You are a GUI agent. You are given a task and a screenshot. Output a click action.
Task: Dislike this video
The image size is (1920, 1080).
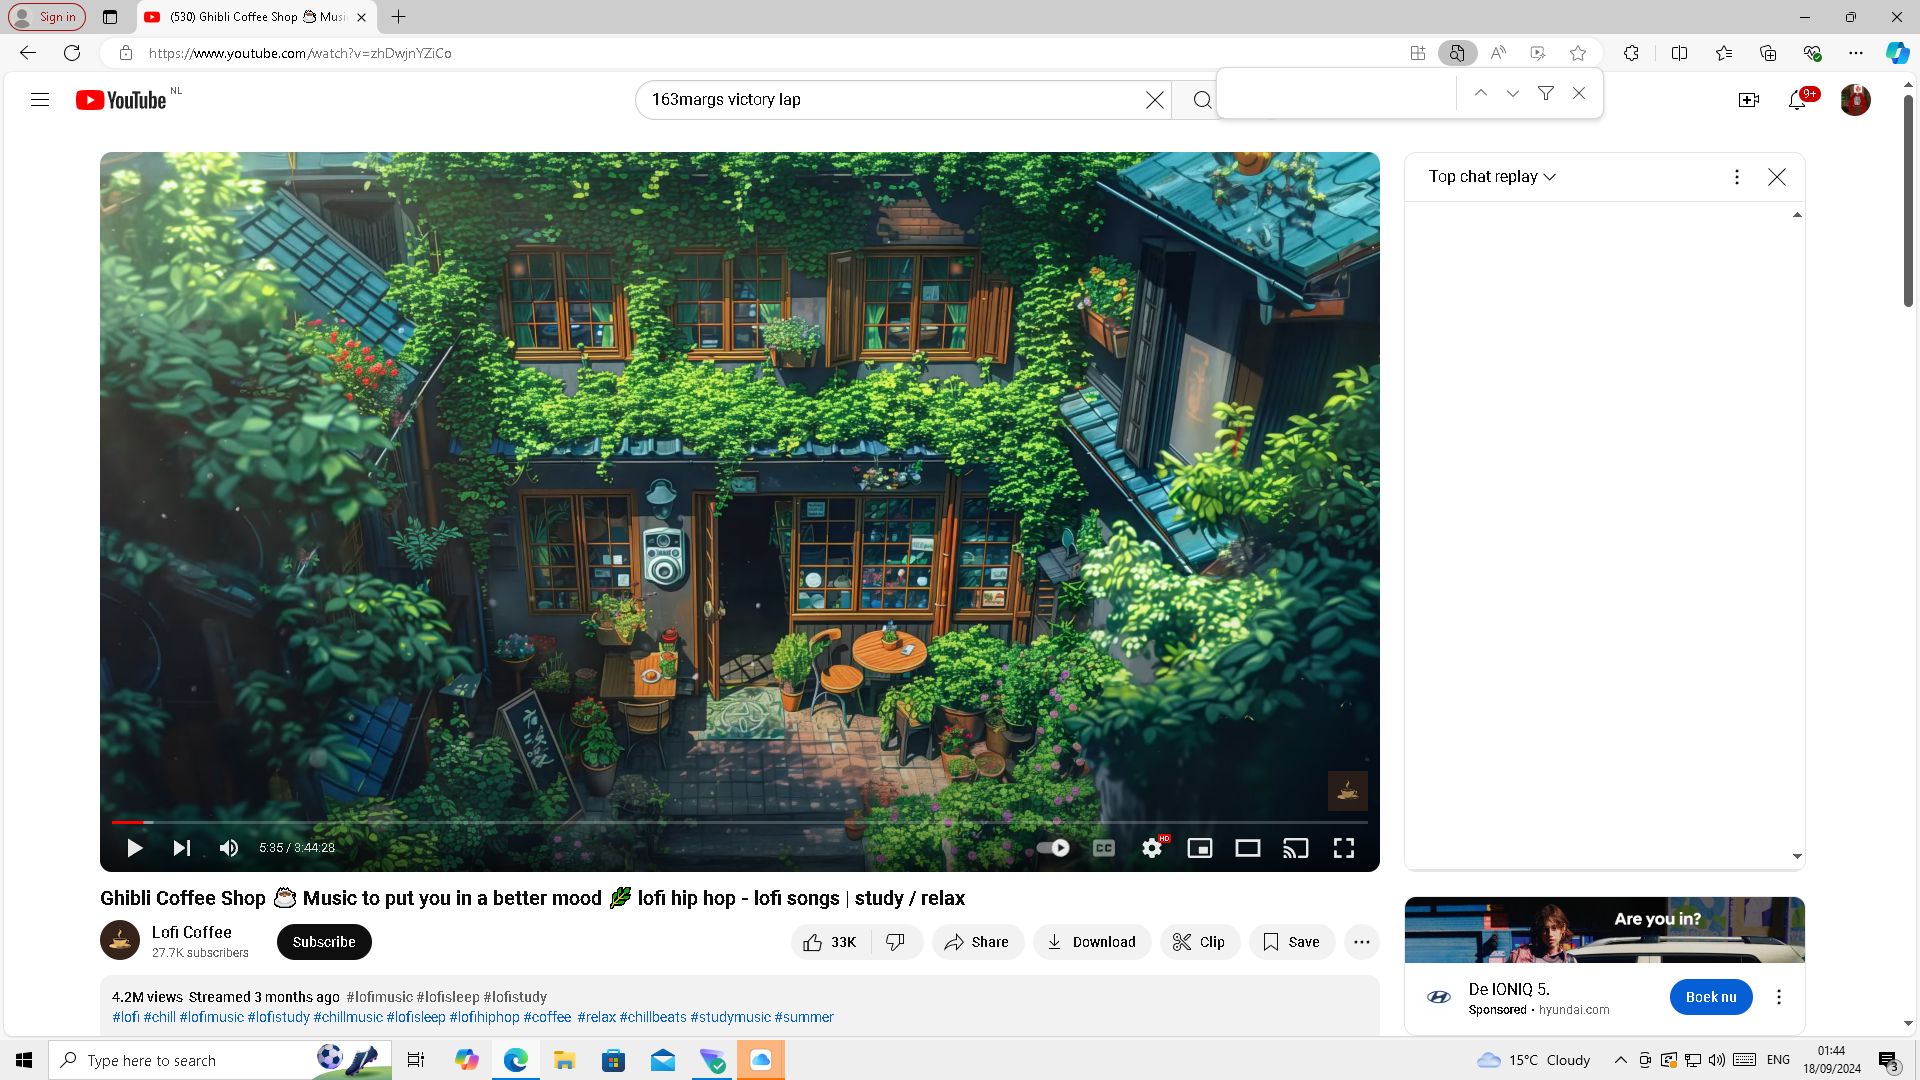(x=896, y=942)
